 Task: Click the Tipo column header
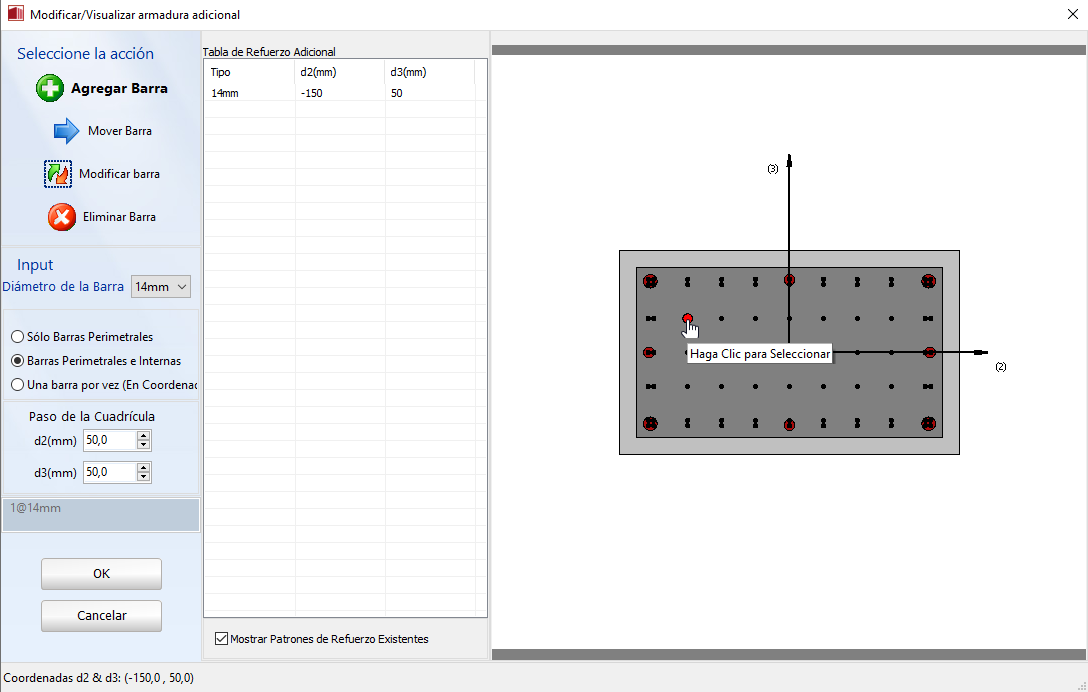[249, 72]
